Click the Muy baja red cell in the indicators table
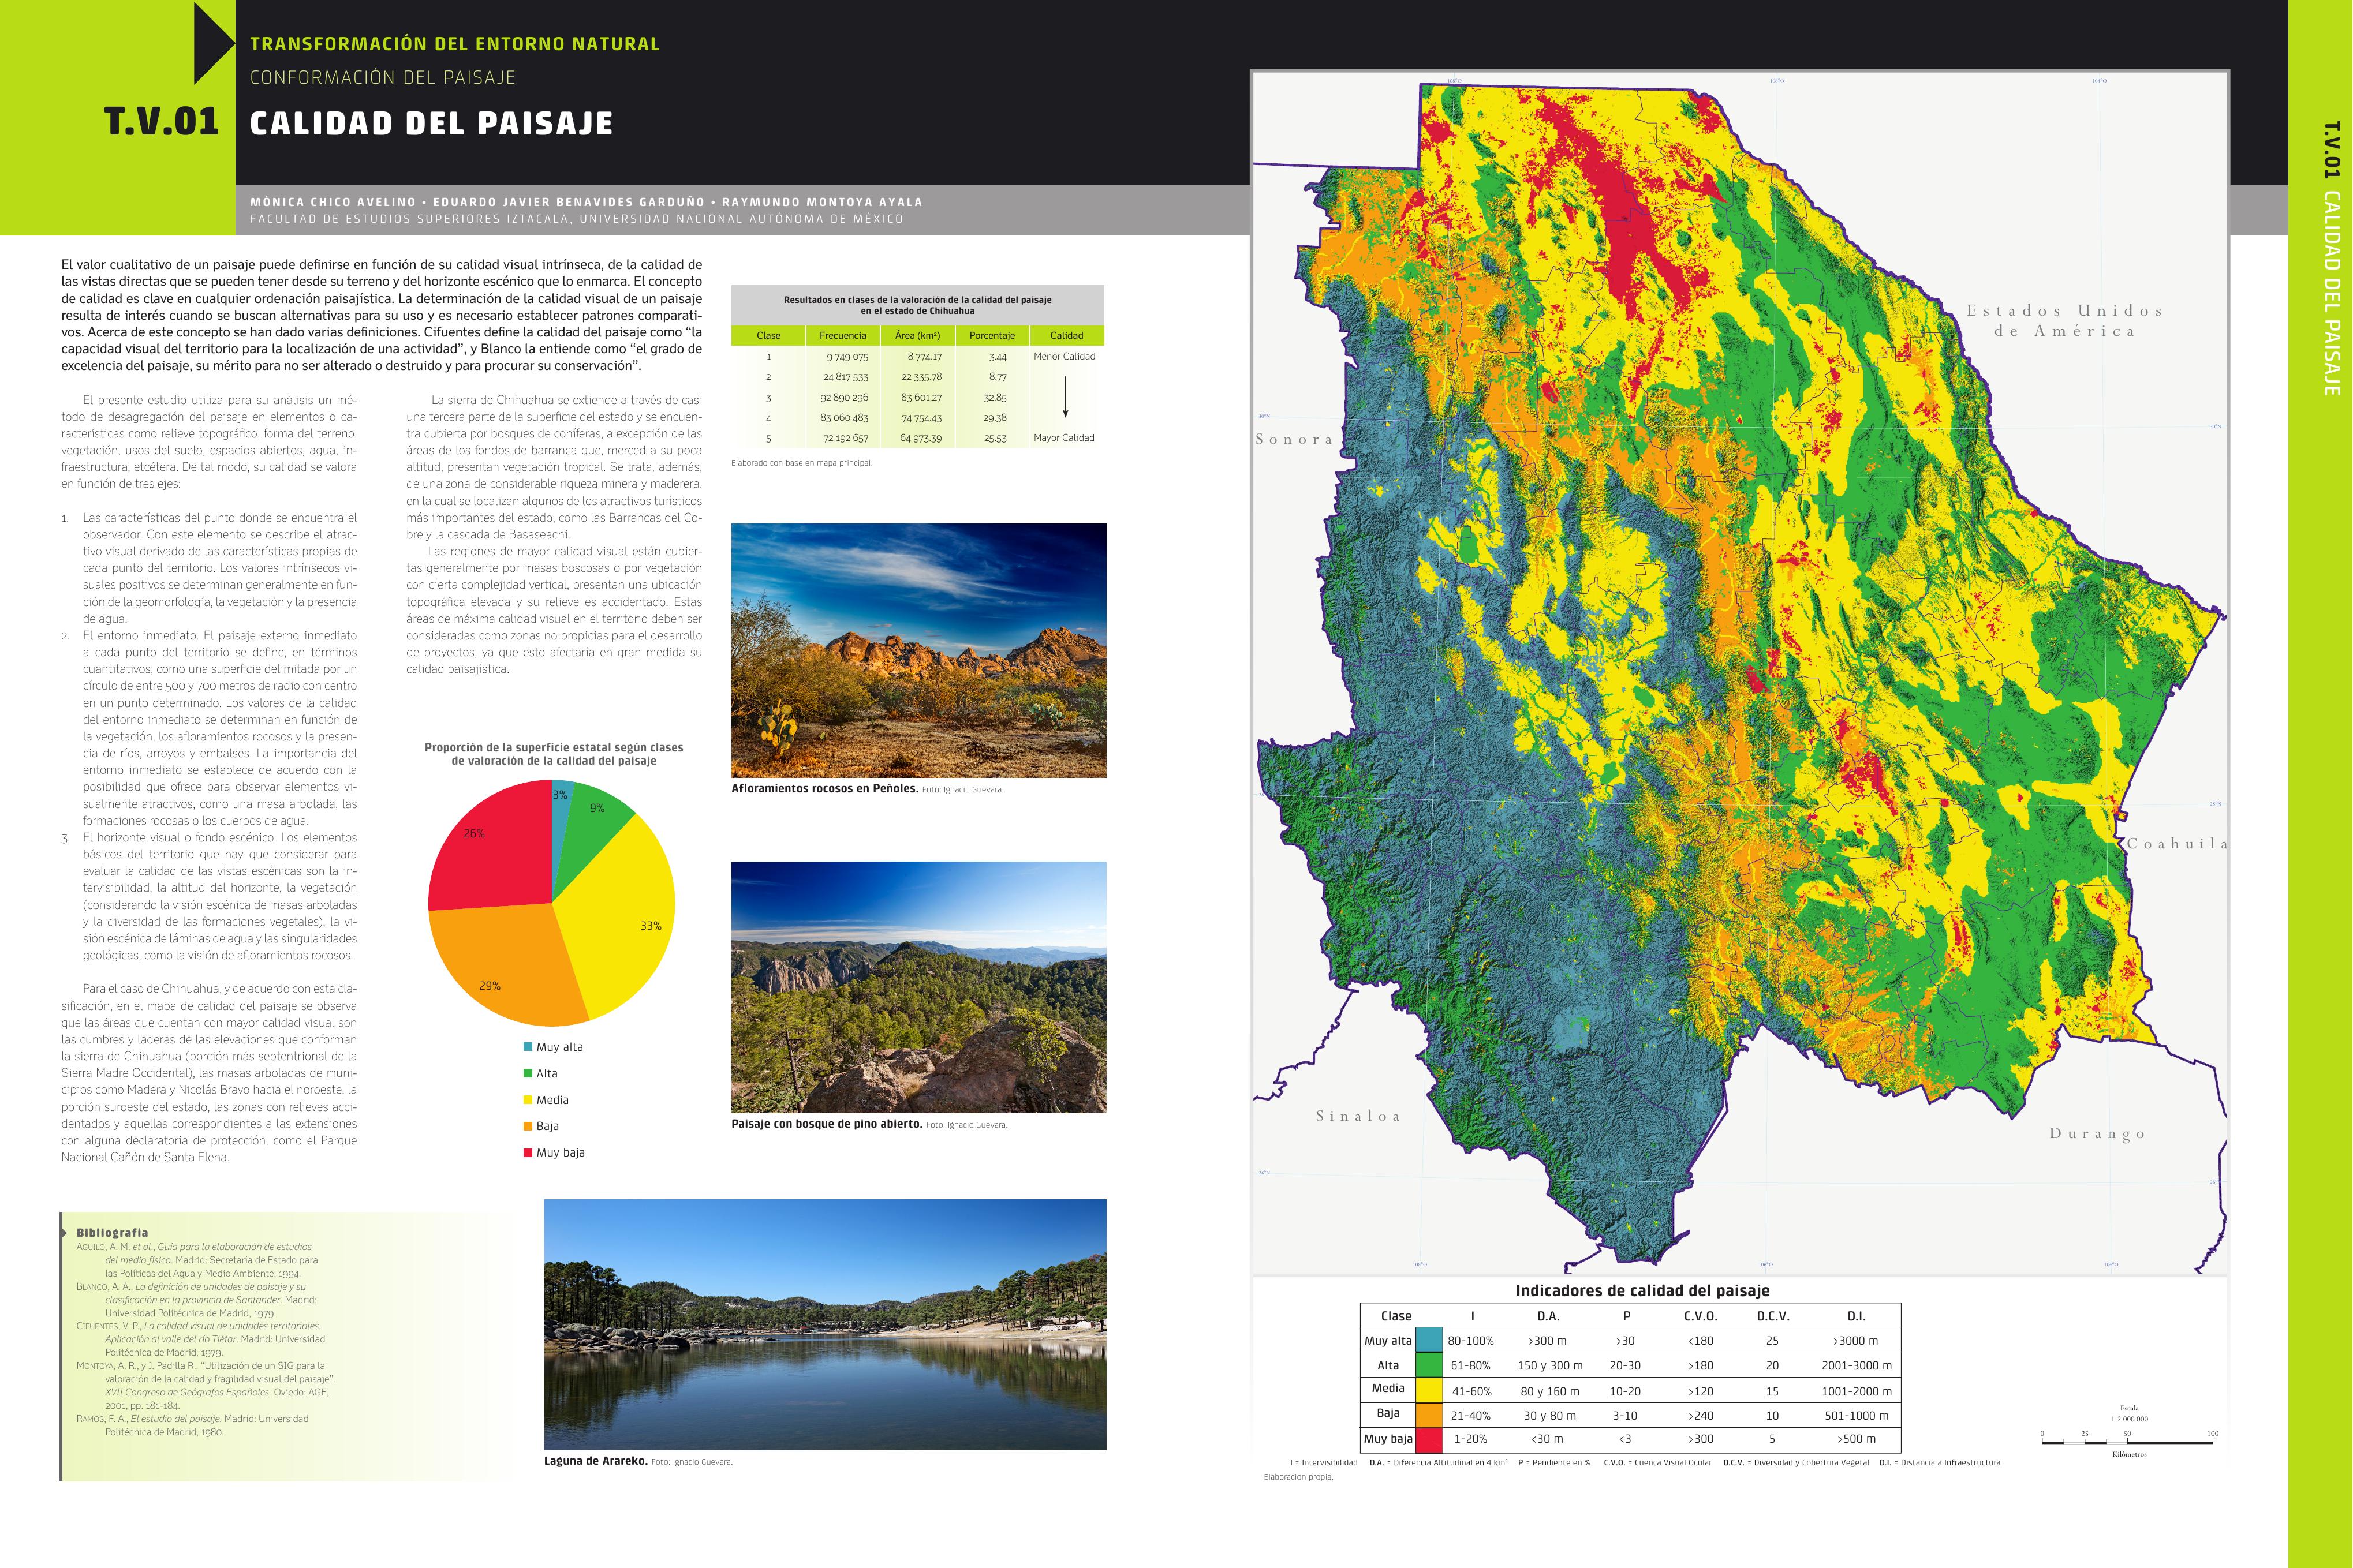This screenshot has height=1568, width=2353. pos(1429,1439)
